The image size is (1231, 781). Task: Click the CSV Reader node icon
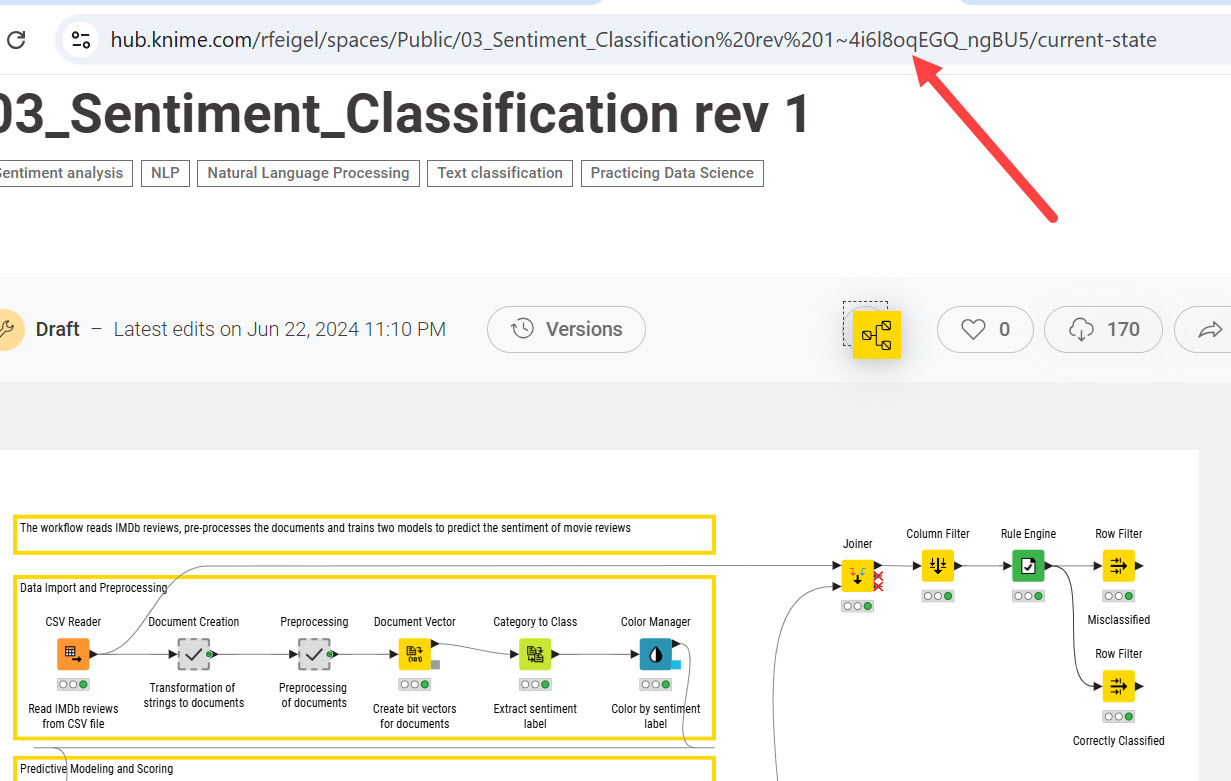(x=73, y=654)
